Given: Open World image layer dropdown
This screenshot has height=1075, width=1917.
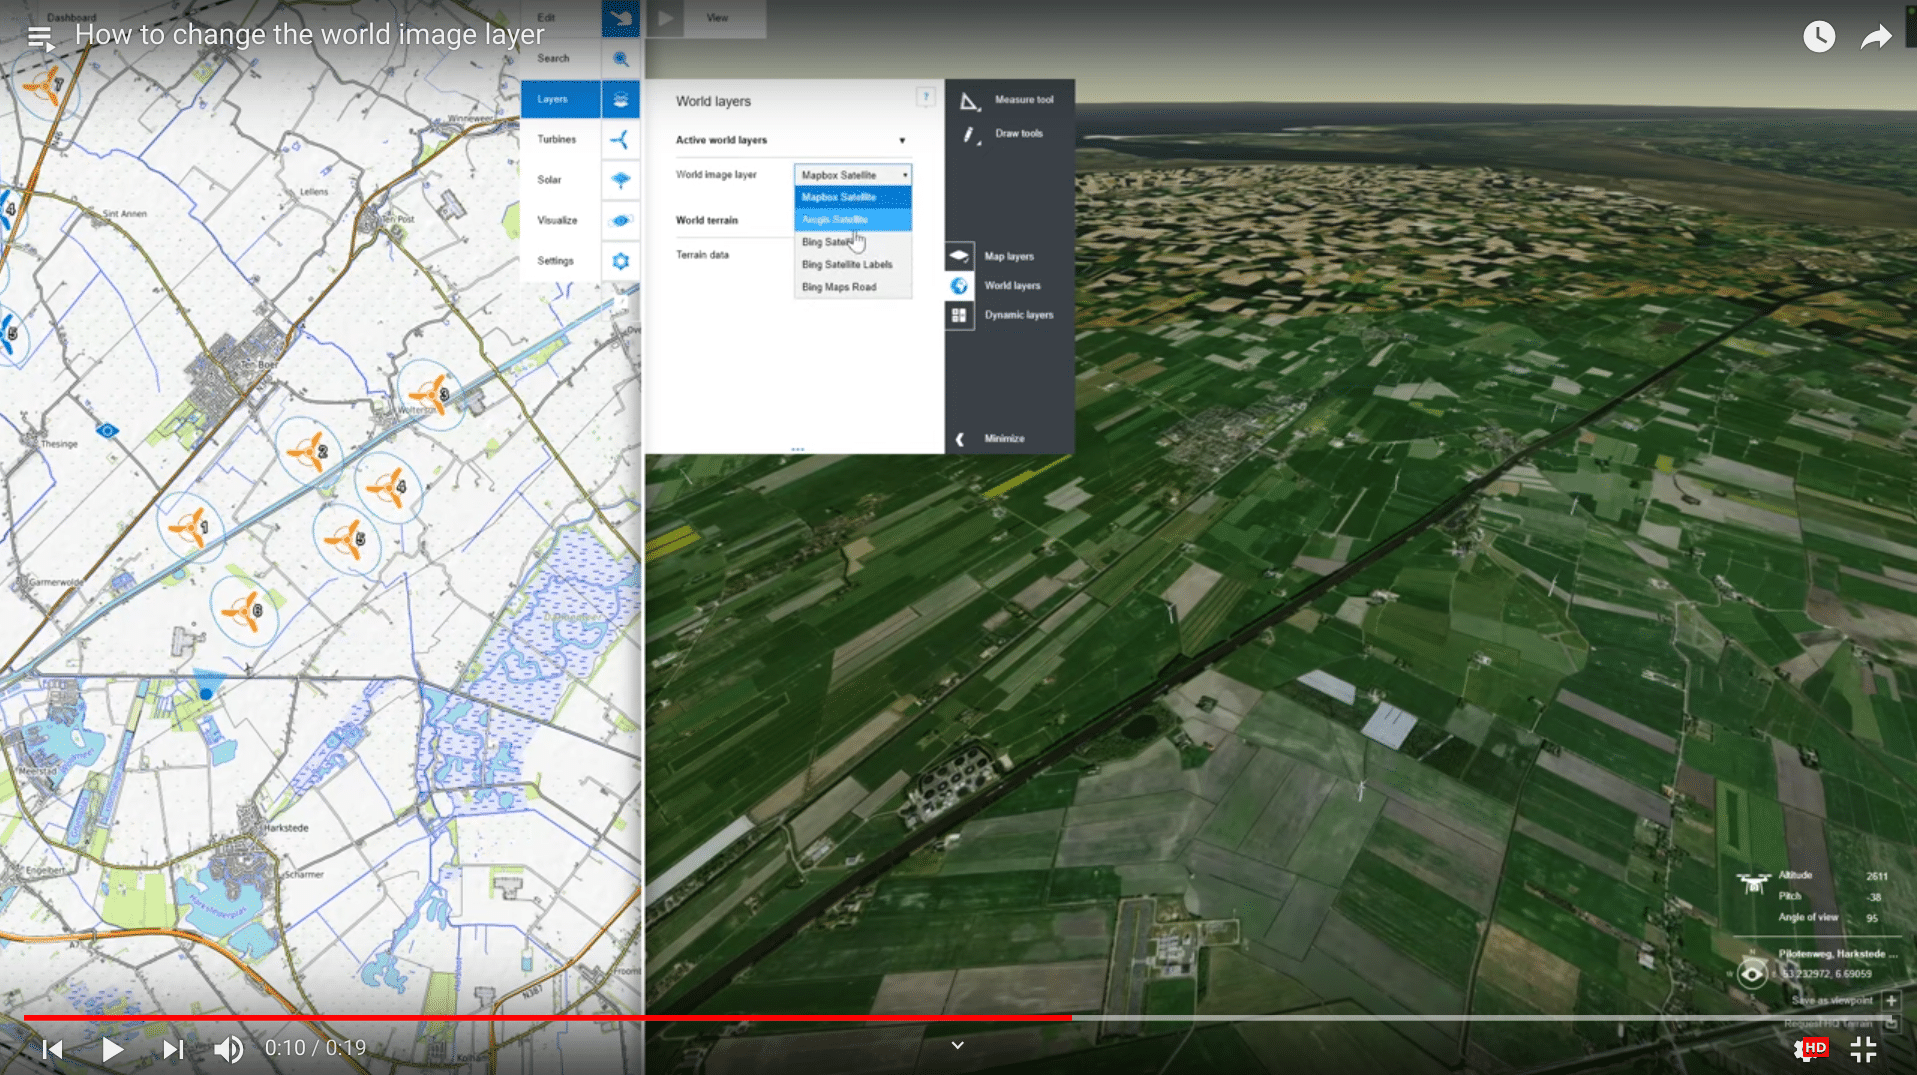Looking at the screenshot, I should click(x=853, y=175).
